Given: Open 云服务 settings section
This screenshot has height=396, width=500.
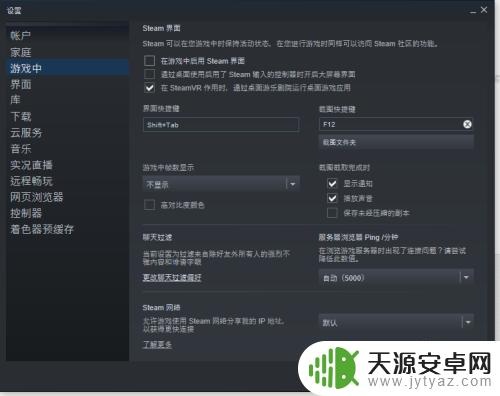Looking at the screenshot, I should coord(26,132).
